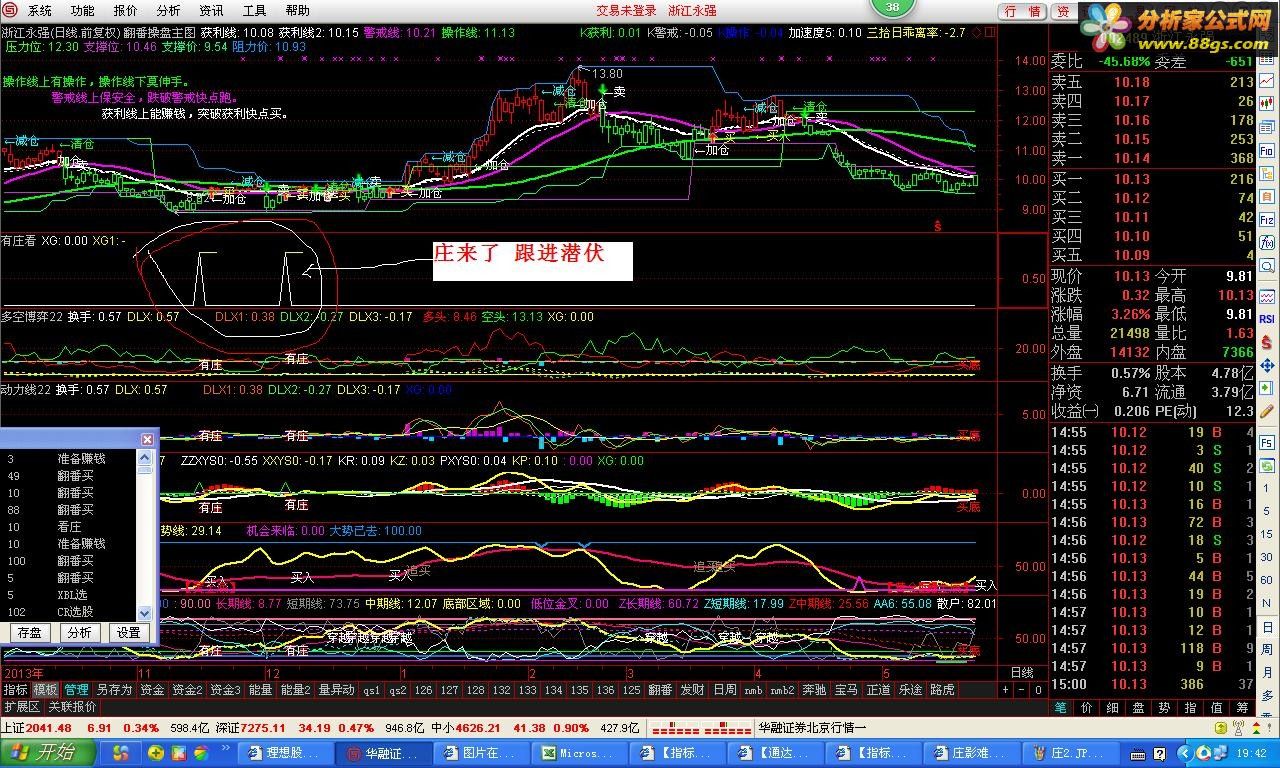Click the blue move arrows icon in right toolbar
Image resolution: width=1280 pixels, height=768 pixels.
click(x=1267, y=367)
